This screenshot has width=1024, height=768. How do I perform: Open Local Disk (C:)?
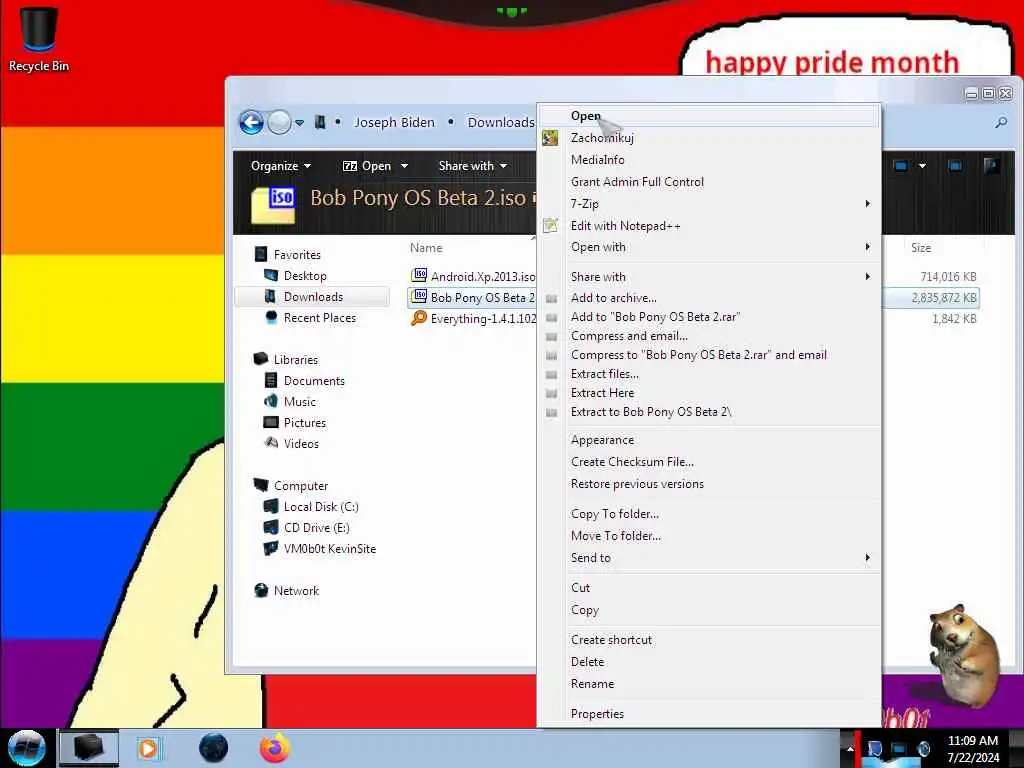pos(321,507)
